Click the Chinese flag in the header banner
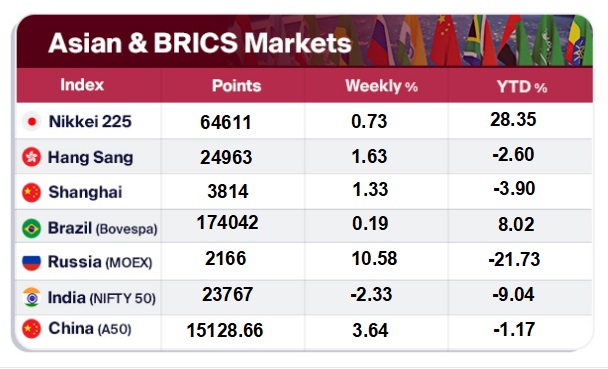The height and width of the screenshot is (369, 608). click(x=447, y=40)
